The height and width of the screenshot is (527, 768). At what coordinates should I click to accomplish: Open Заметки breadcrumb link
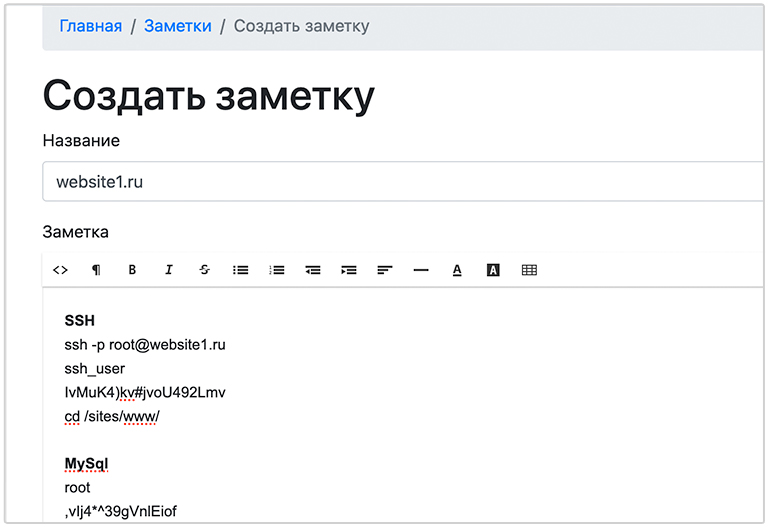pyautogui.click(x=178, y=26)
